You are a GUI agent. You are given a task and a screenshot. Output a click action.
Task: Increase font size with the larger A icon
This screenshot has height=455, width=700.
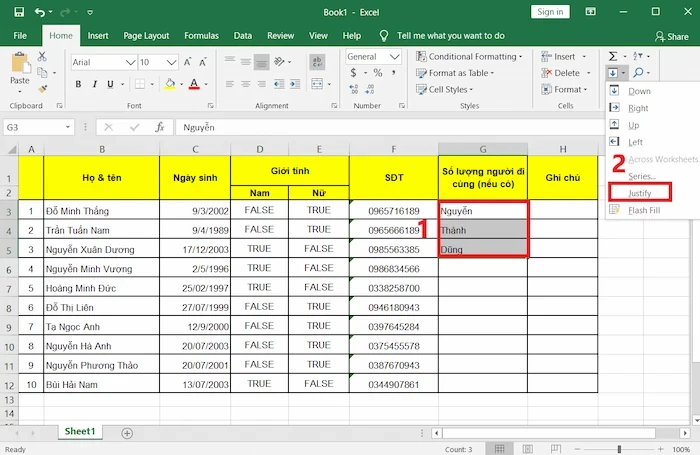point(188,62)
